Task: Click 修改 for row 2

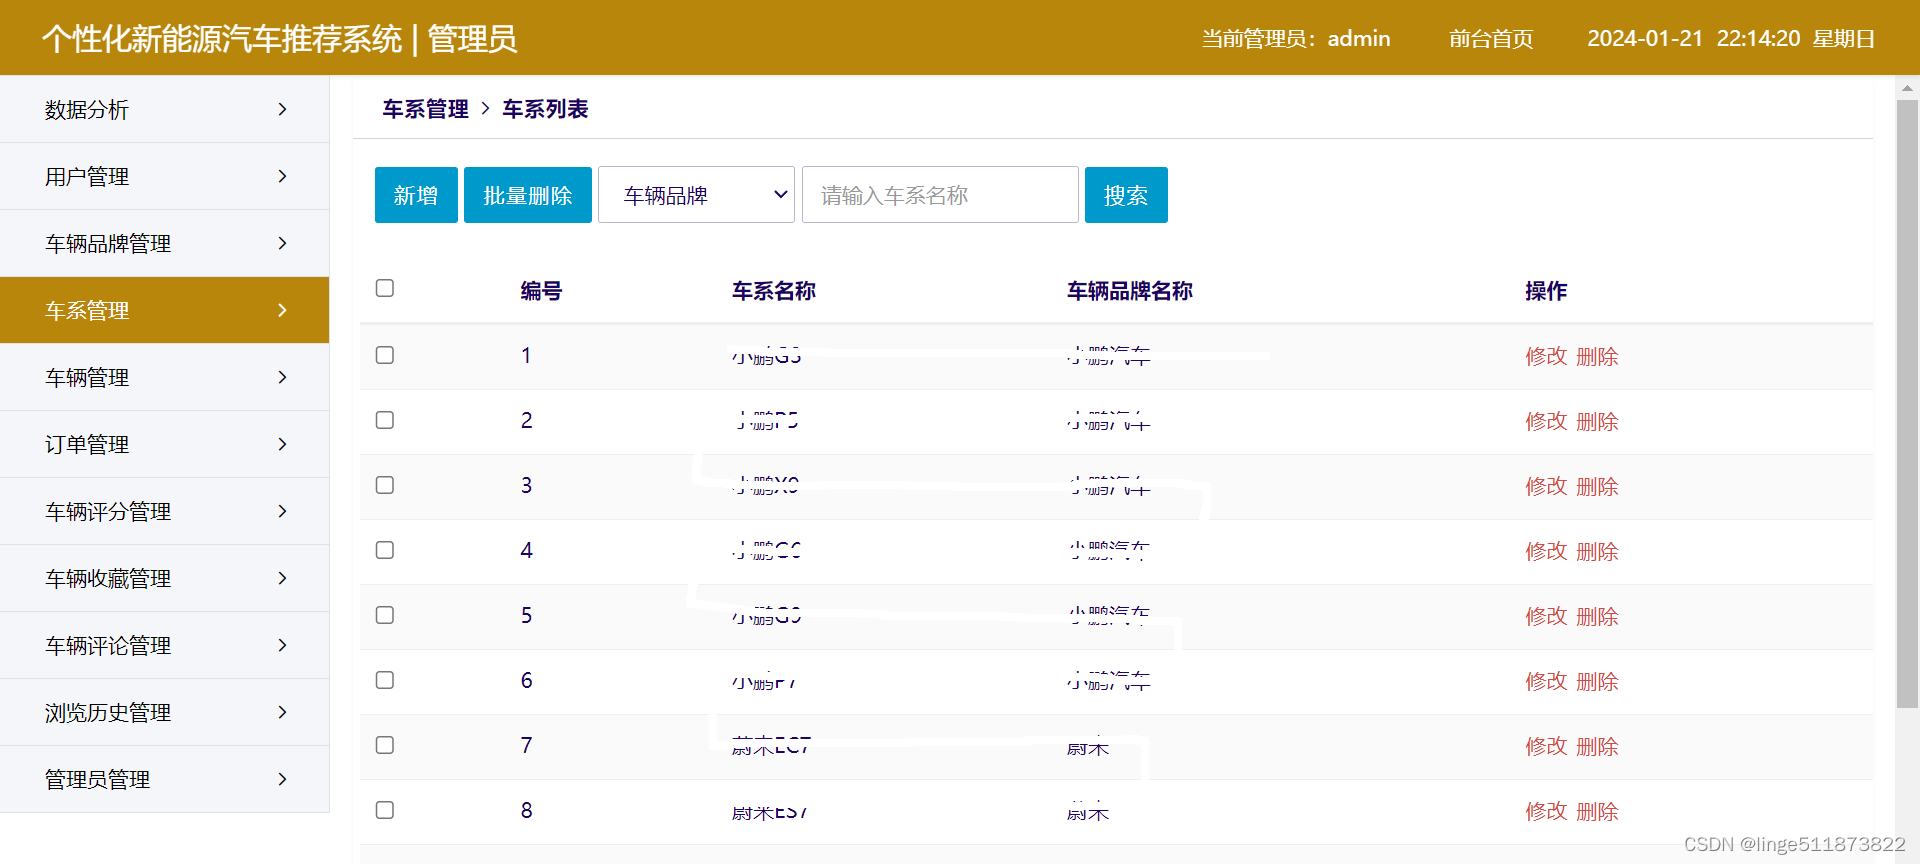Action: [1546, 421]
